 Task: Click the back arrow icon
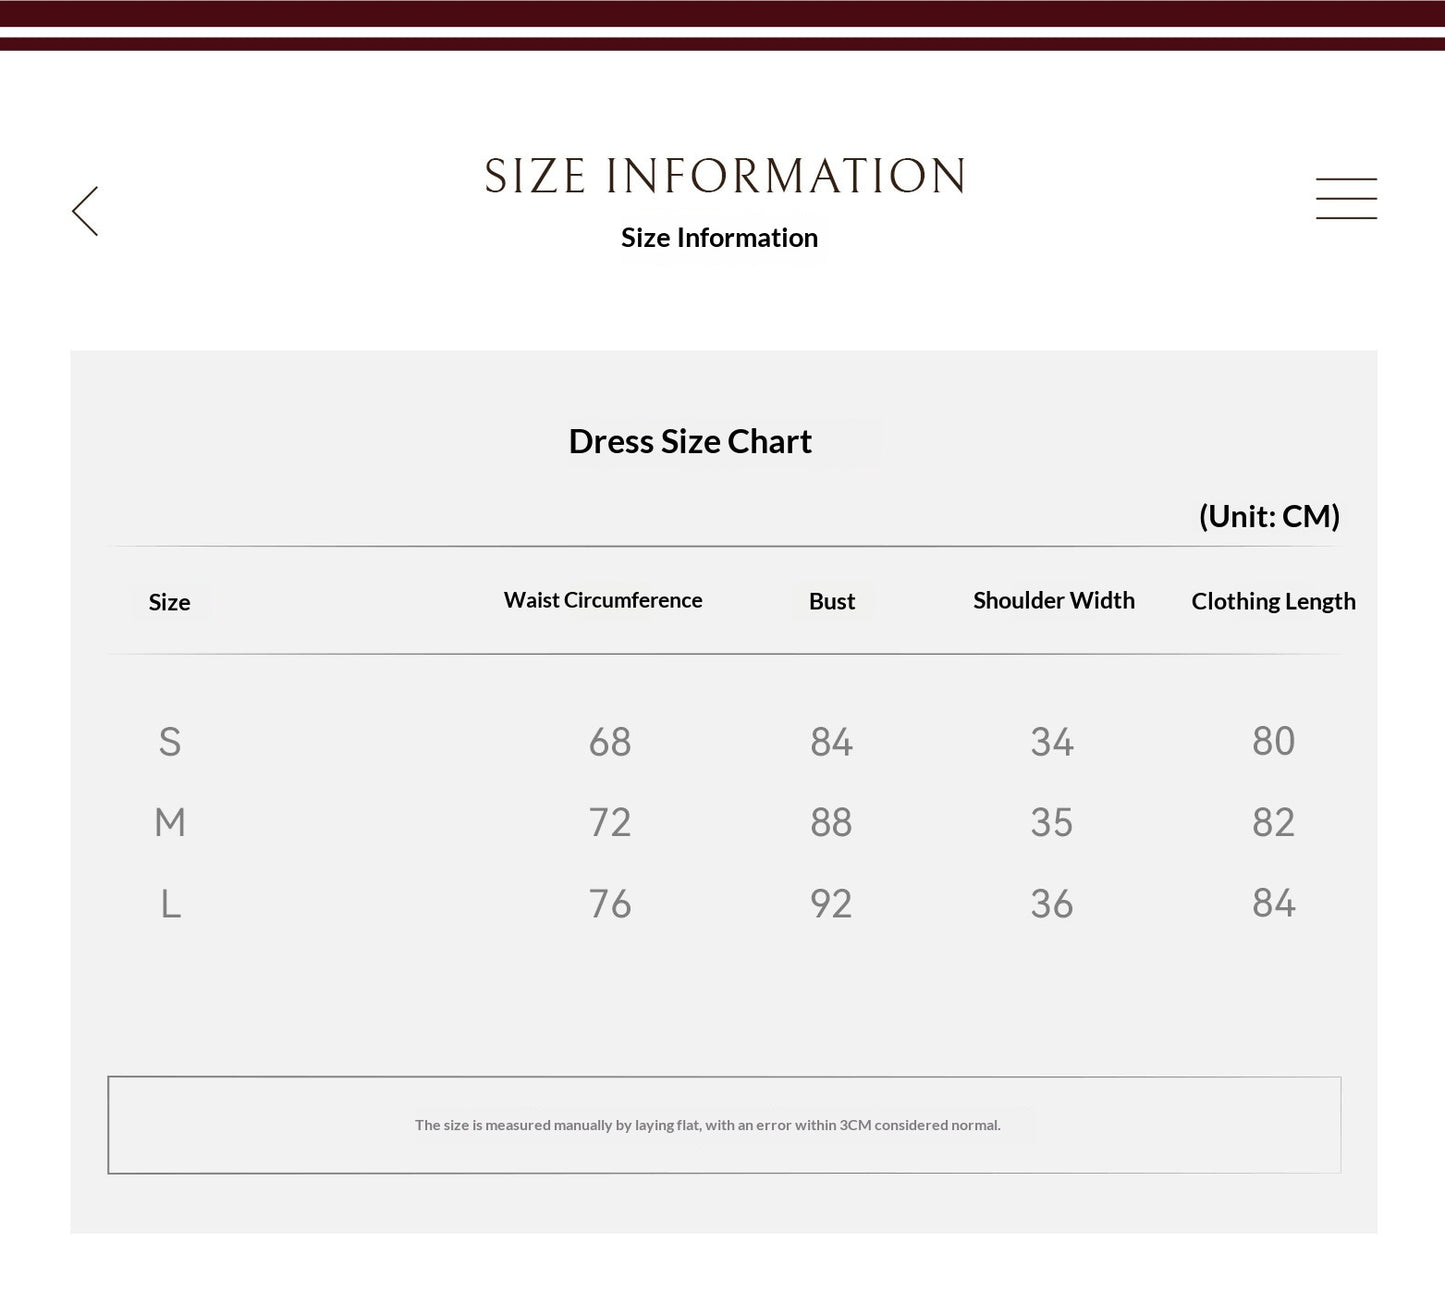85,211
